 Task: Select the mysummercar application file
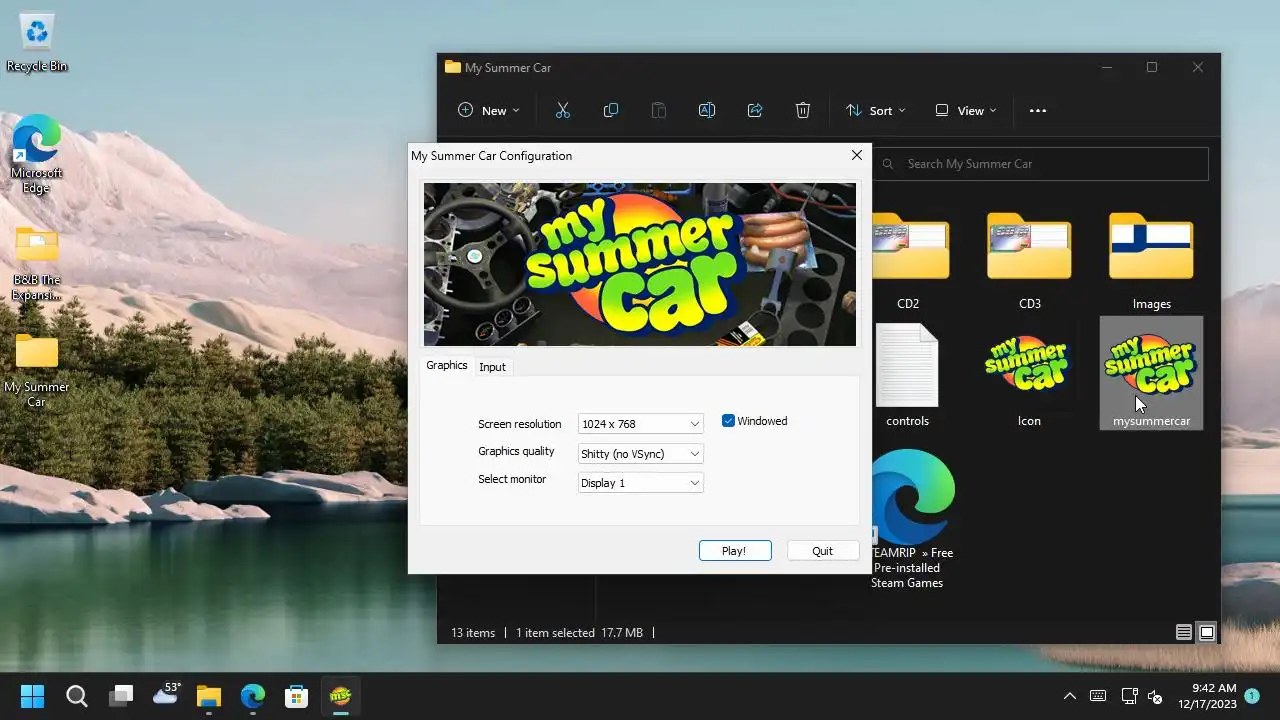[1151, 373]
